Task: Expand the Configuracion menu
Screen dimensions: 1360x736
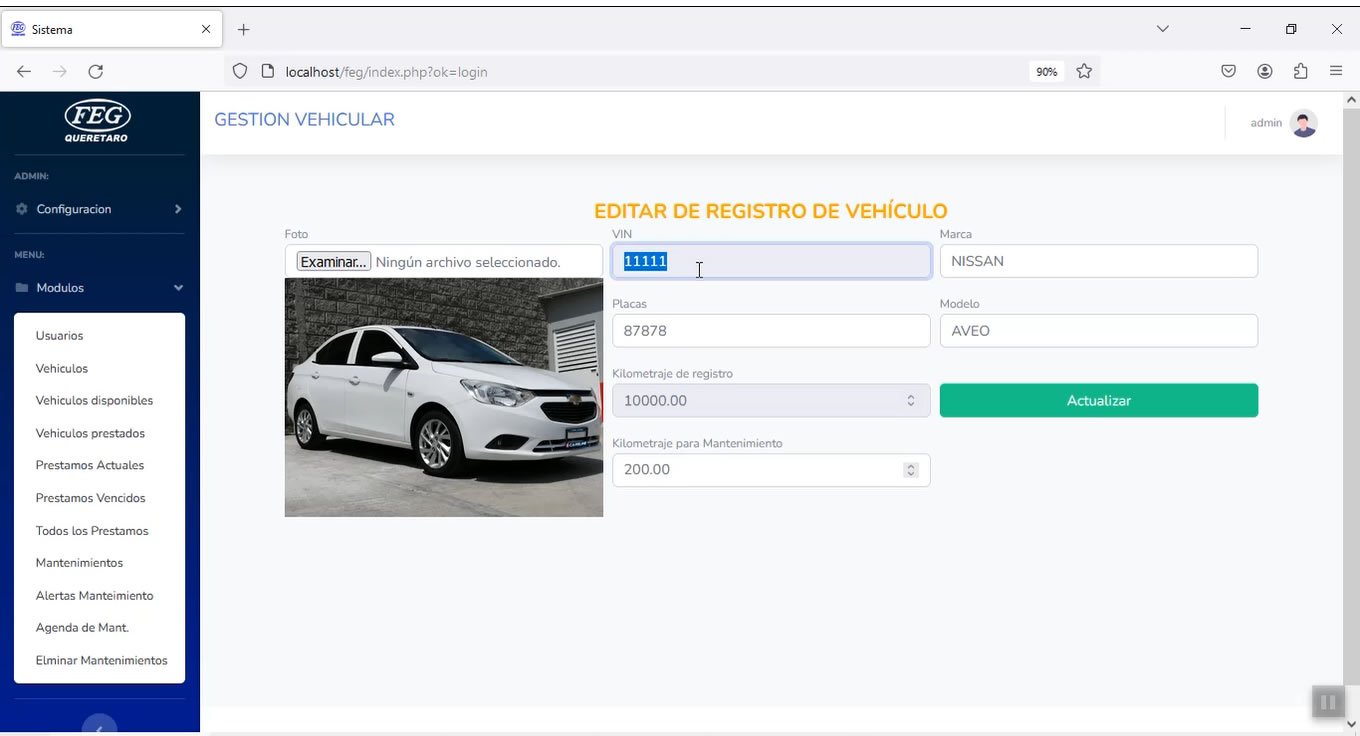Action: [99, 209]
